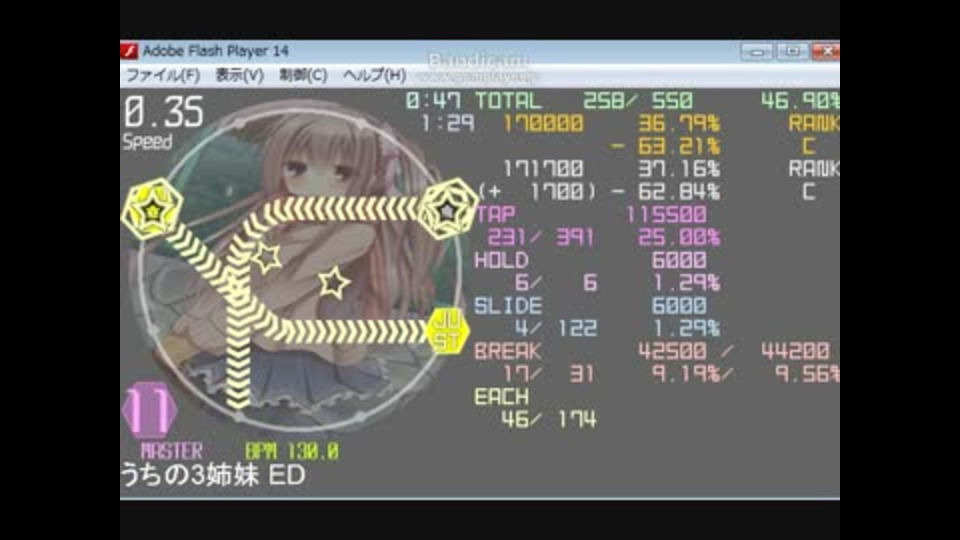This screenshot has width=960, height=540.
Task: Click the SLIDE label
Action: pos(508,306)
